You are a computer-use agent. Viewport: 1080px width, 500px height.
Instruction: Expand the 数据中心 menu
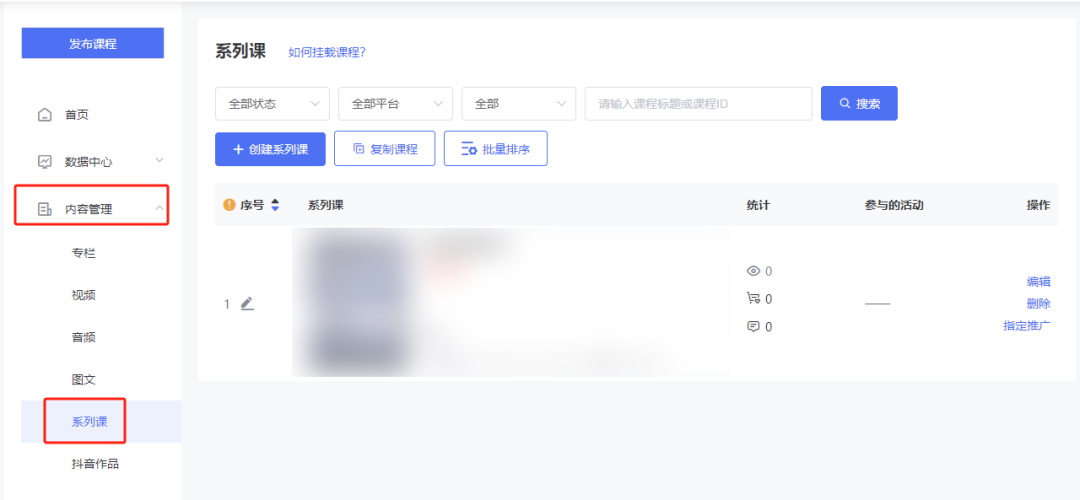click(x=88, y=162)
